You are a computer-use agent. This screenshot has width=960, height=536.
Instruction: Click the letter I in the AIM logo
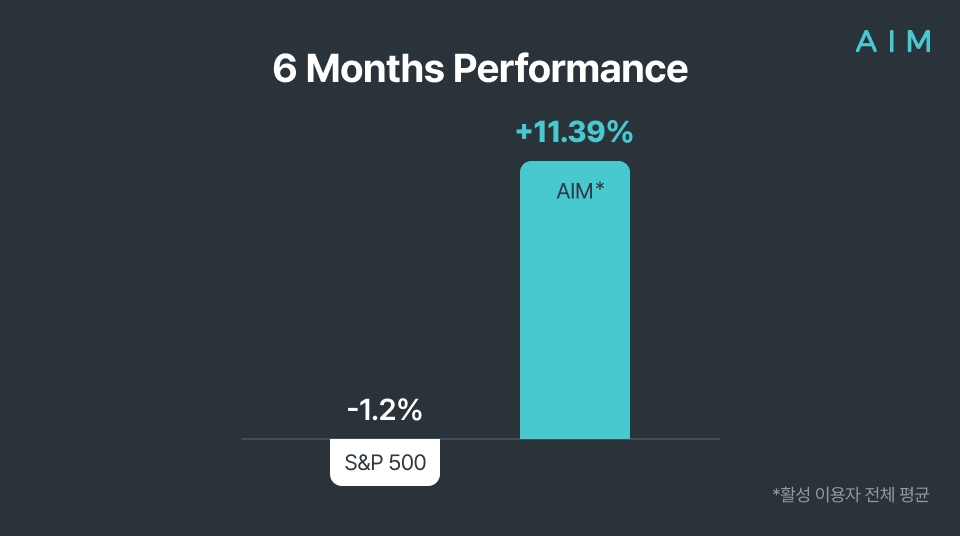point(893,42)
